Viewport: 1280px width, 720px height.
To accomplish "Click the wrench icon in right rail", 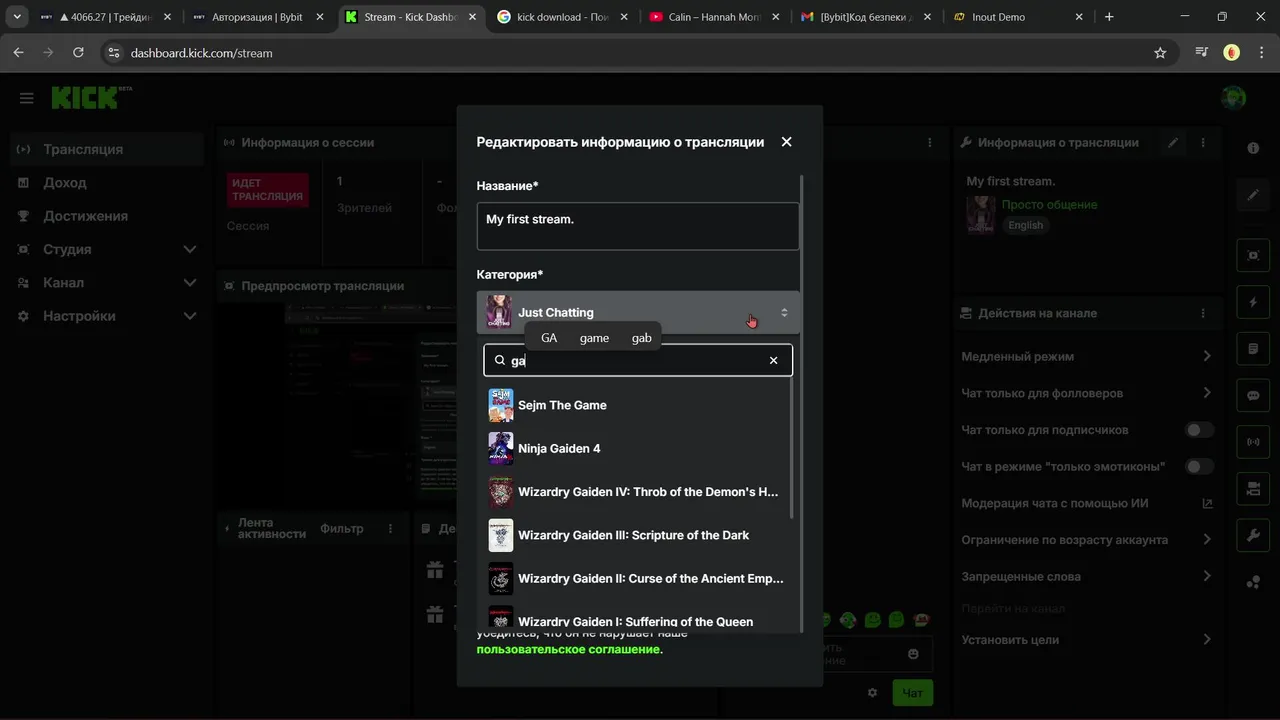I will click(1253, 535).
